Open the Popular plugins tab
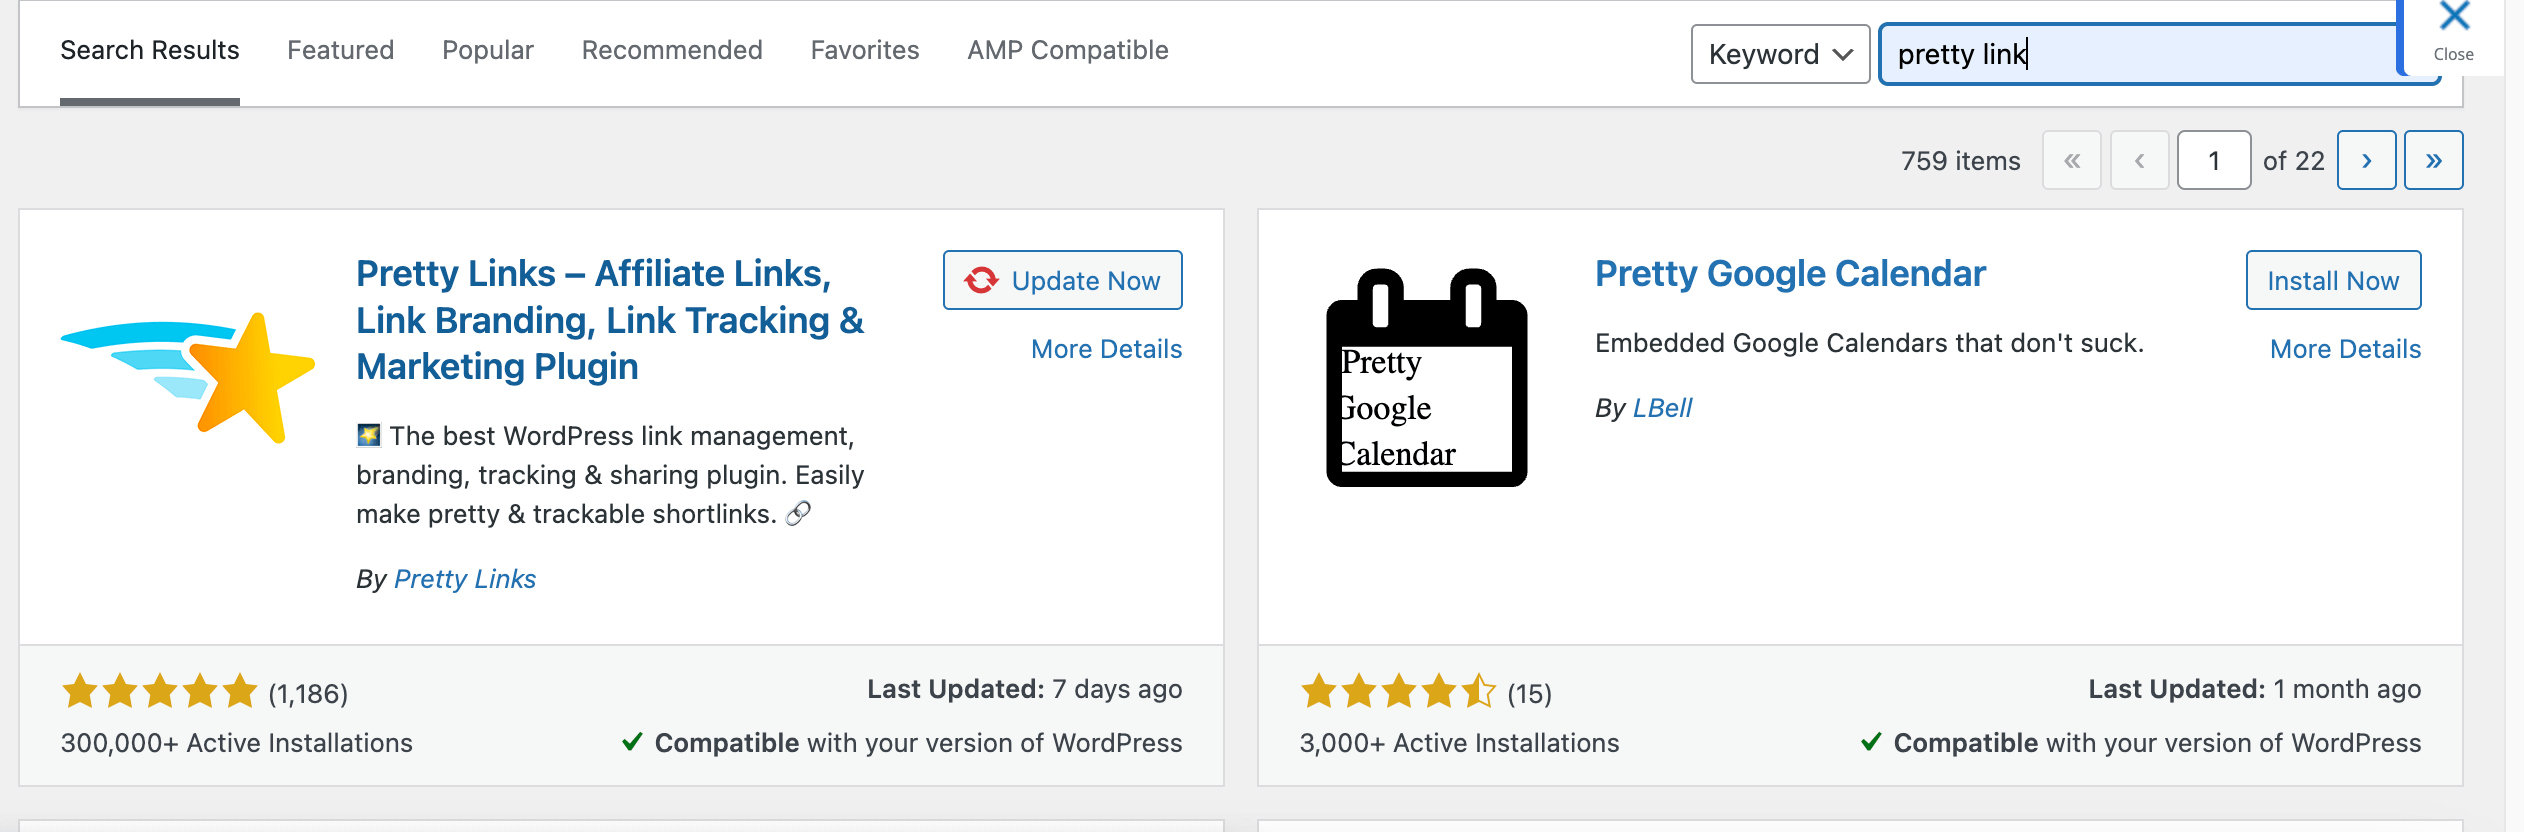This screenshot has width=2524, height=832. [x=488, y=50]
